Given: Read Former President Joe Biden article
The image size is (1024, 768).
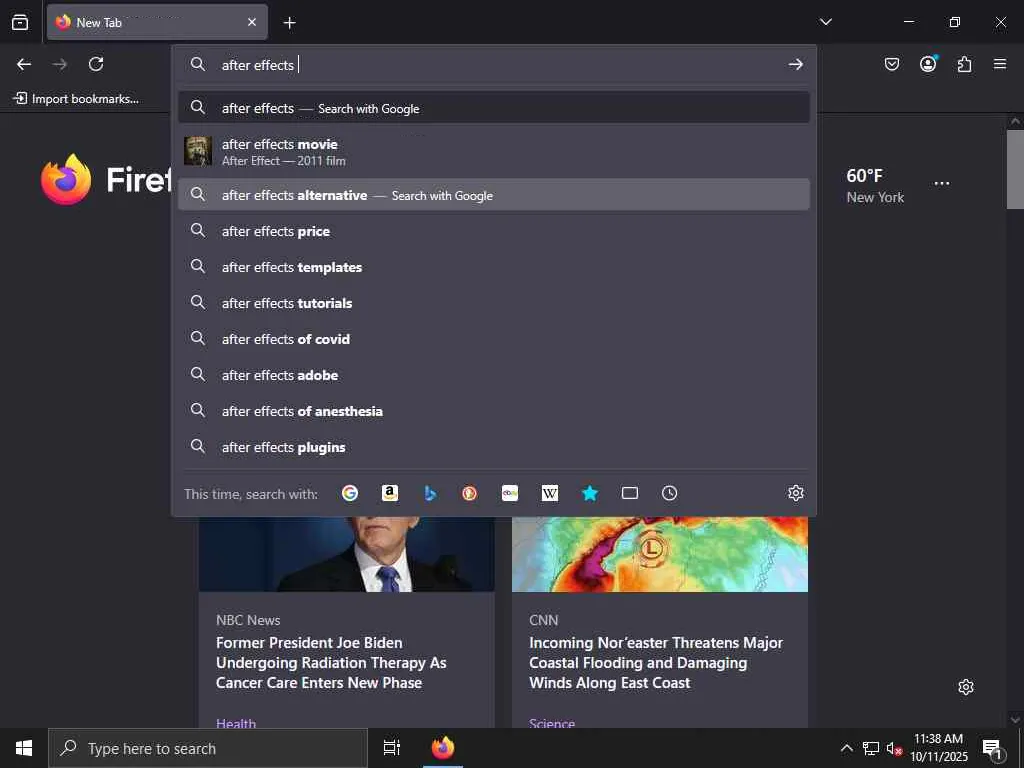Looking at the screenshot, I should coord(331,663).
